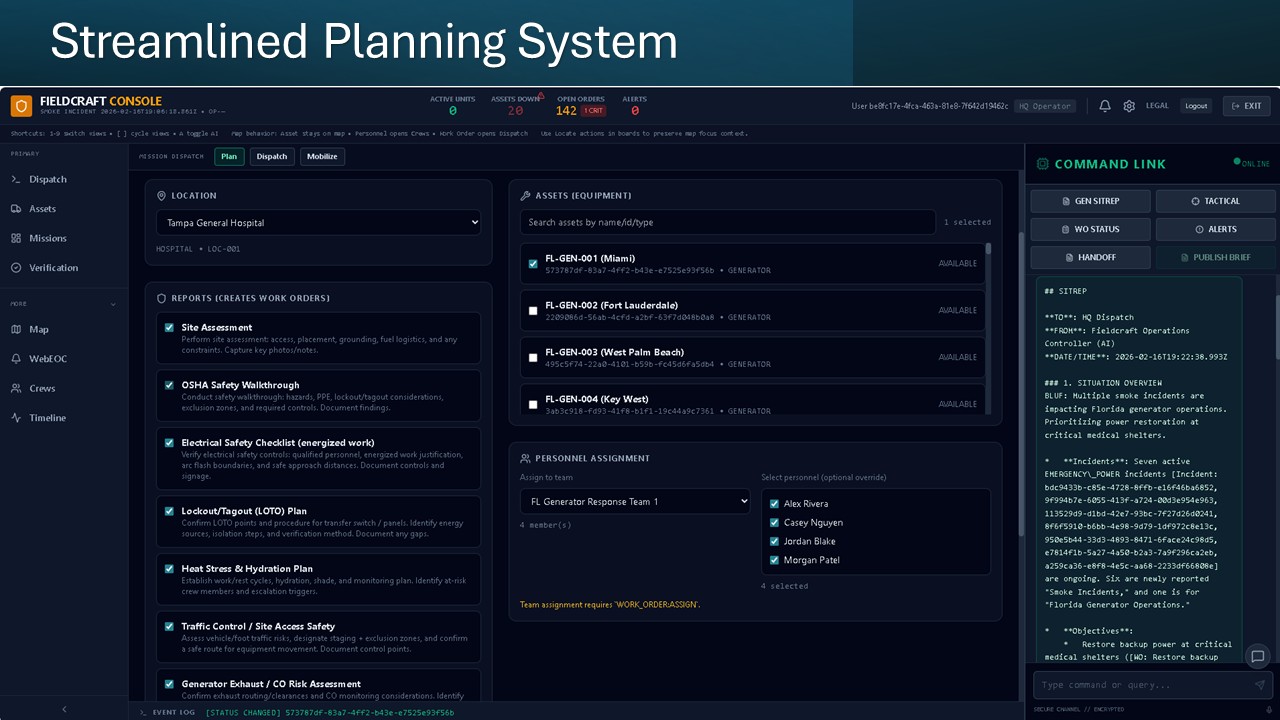Click the chat bubble icon in Command Link
Screen dimensions: 1280x720
point(1258,657)
